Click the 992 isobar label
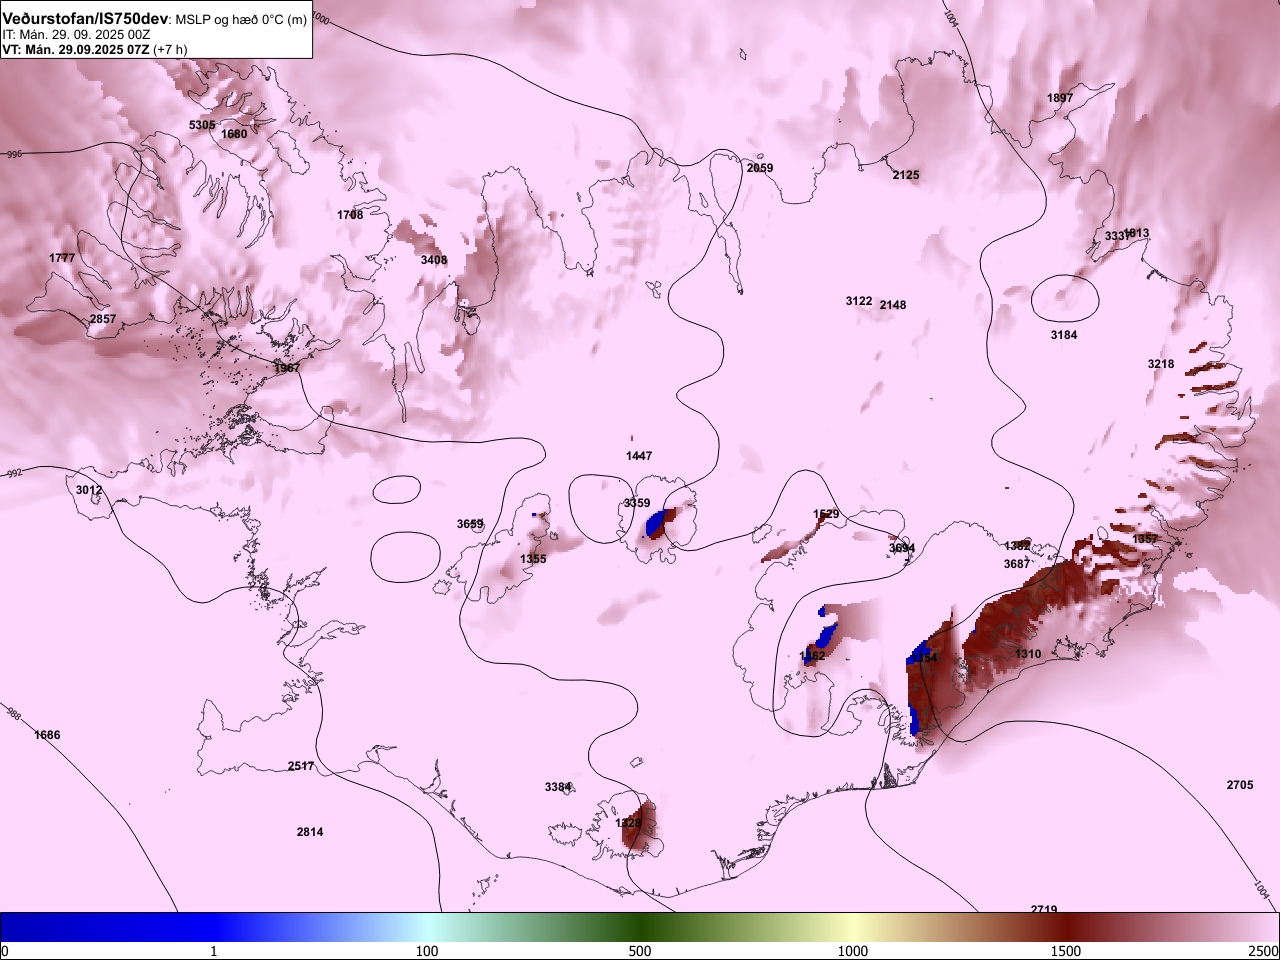1280x960 pixels. (x=14, y=474)
